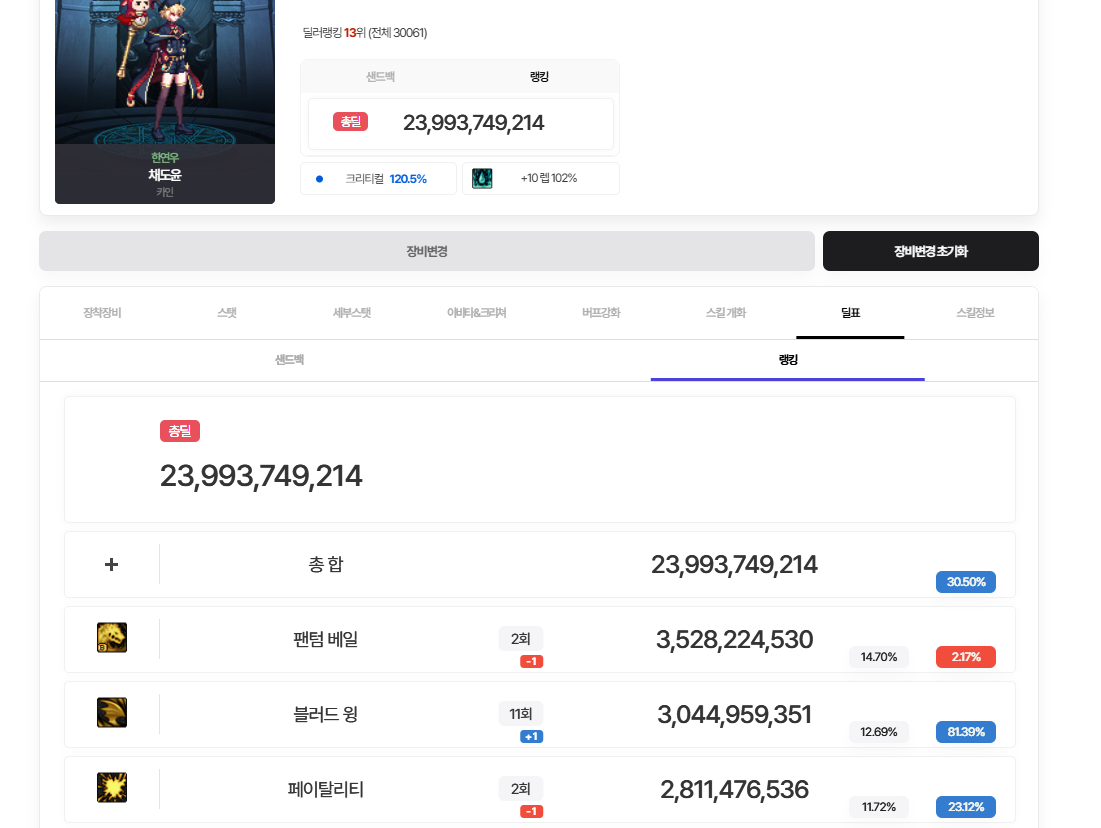Image resolution: width=1101 pixels, height=828 pixels.
Task: Click the 11.72% share for 페이탈리티
Action: pyautogui.click(x=878, y=807)
